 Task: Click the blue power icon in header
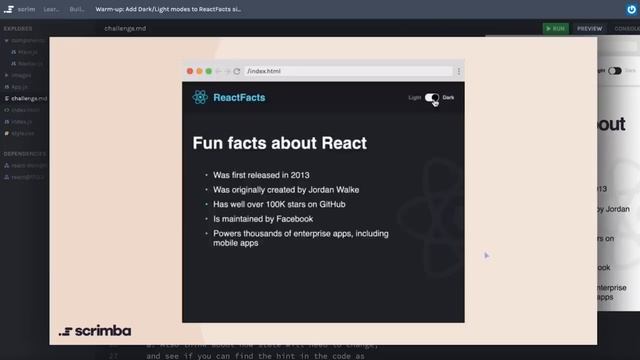click(x=631, y=9)
